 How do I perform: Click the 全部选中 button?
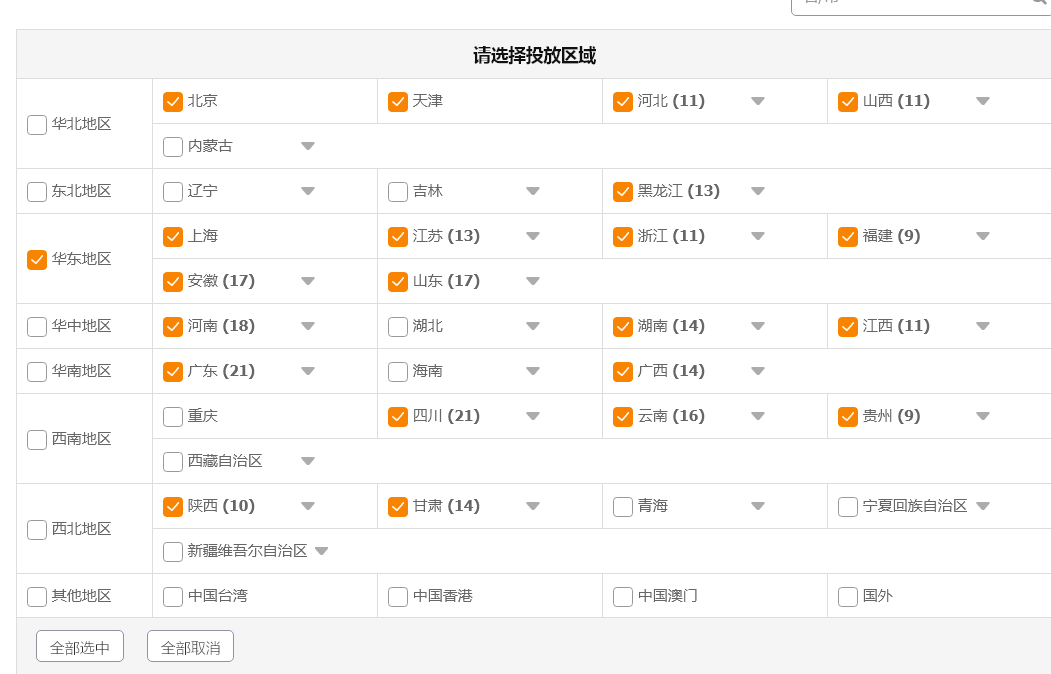pos(80,647)
